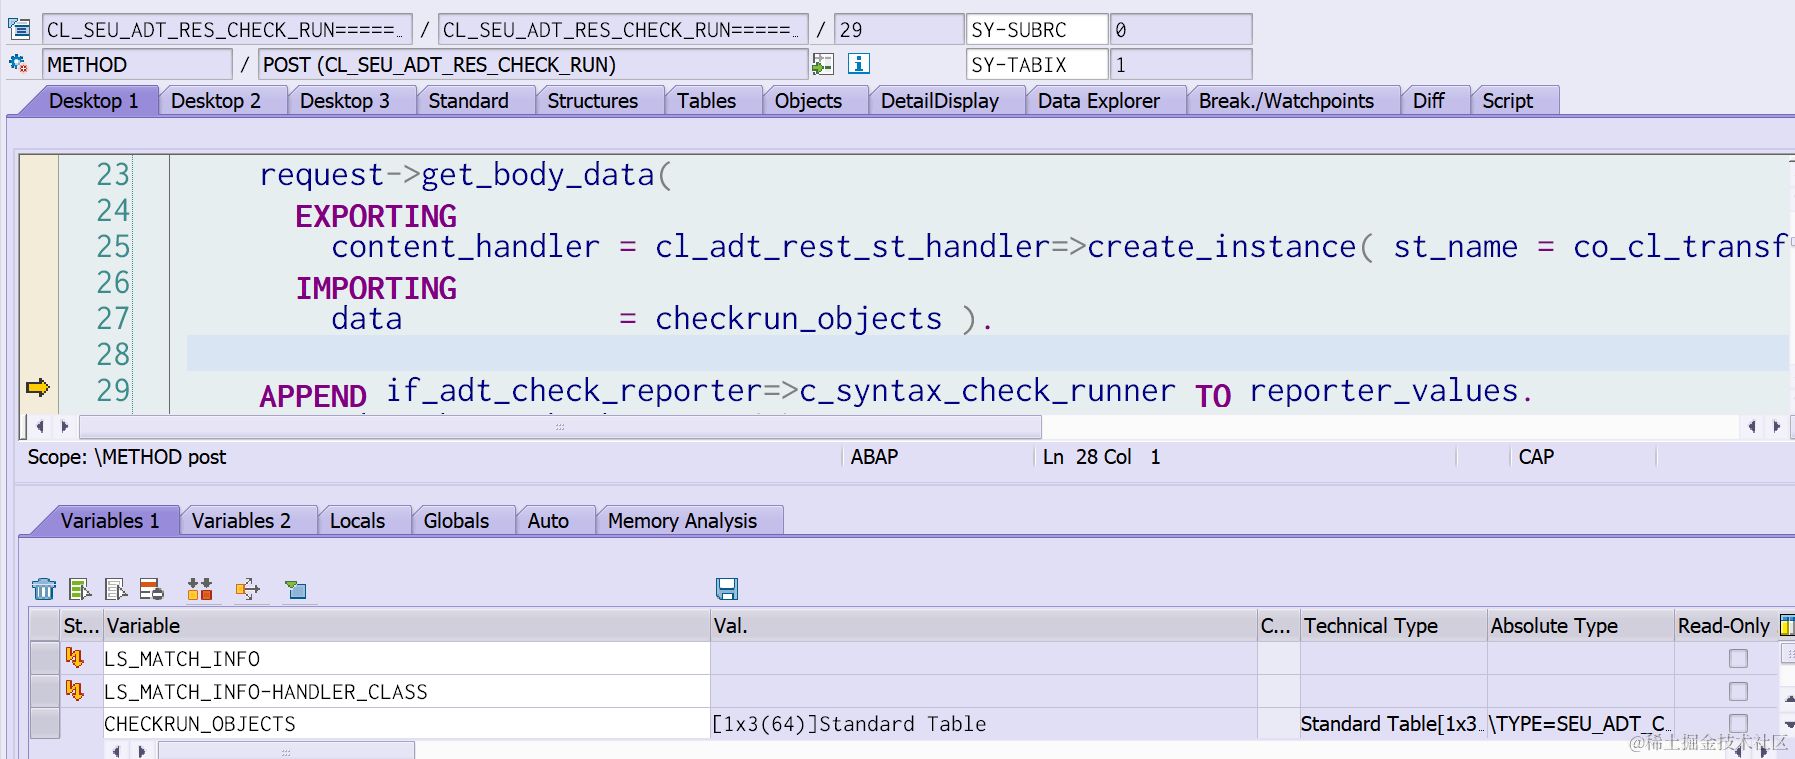Click the yellow execution arrow at line 29
The image size is (1795, 759).
pos(38,388)
